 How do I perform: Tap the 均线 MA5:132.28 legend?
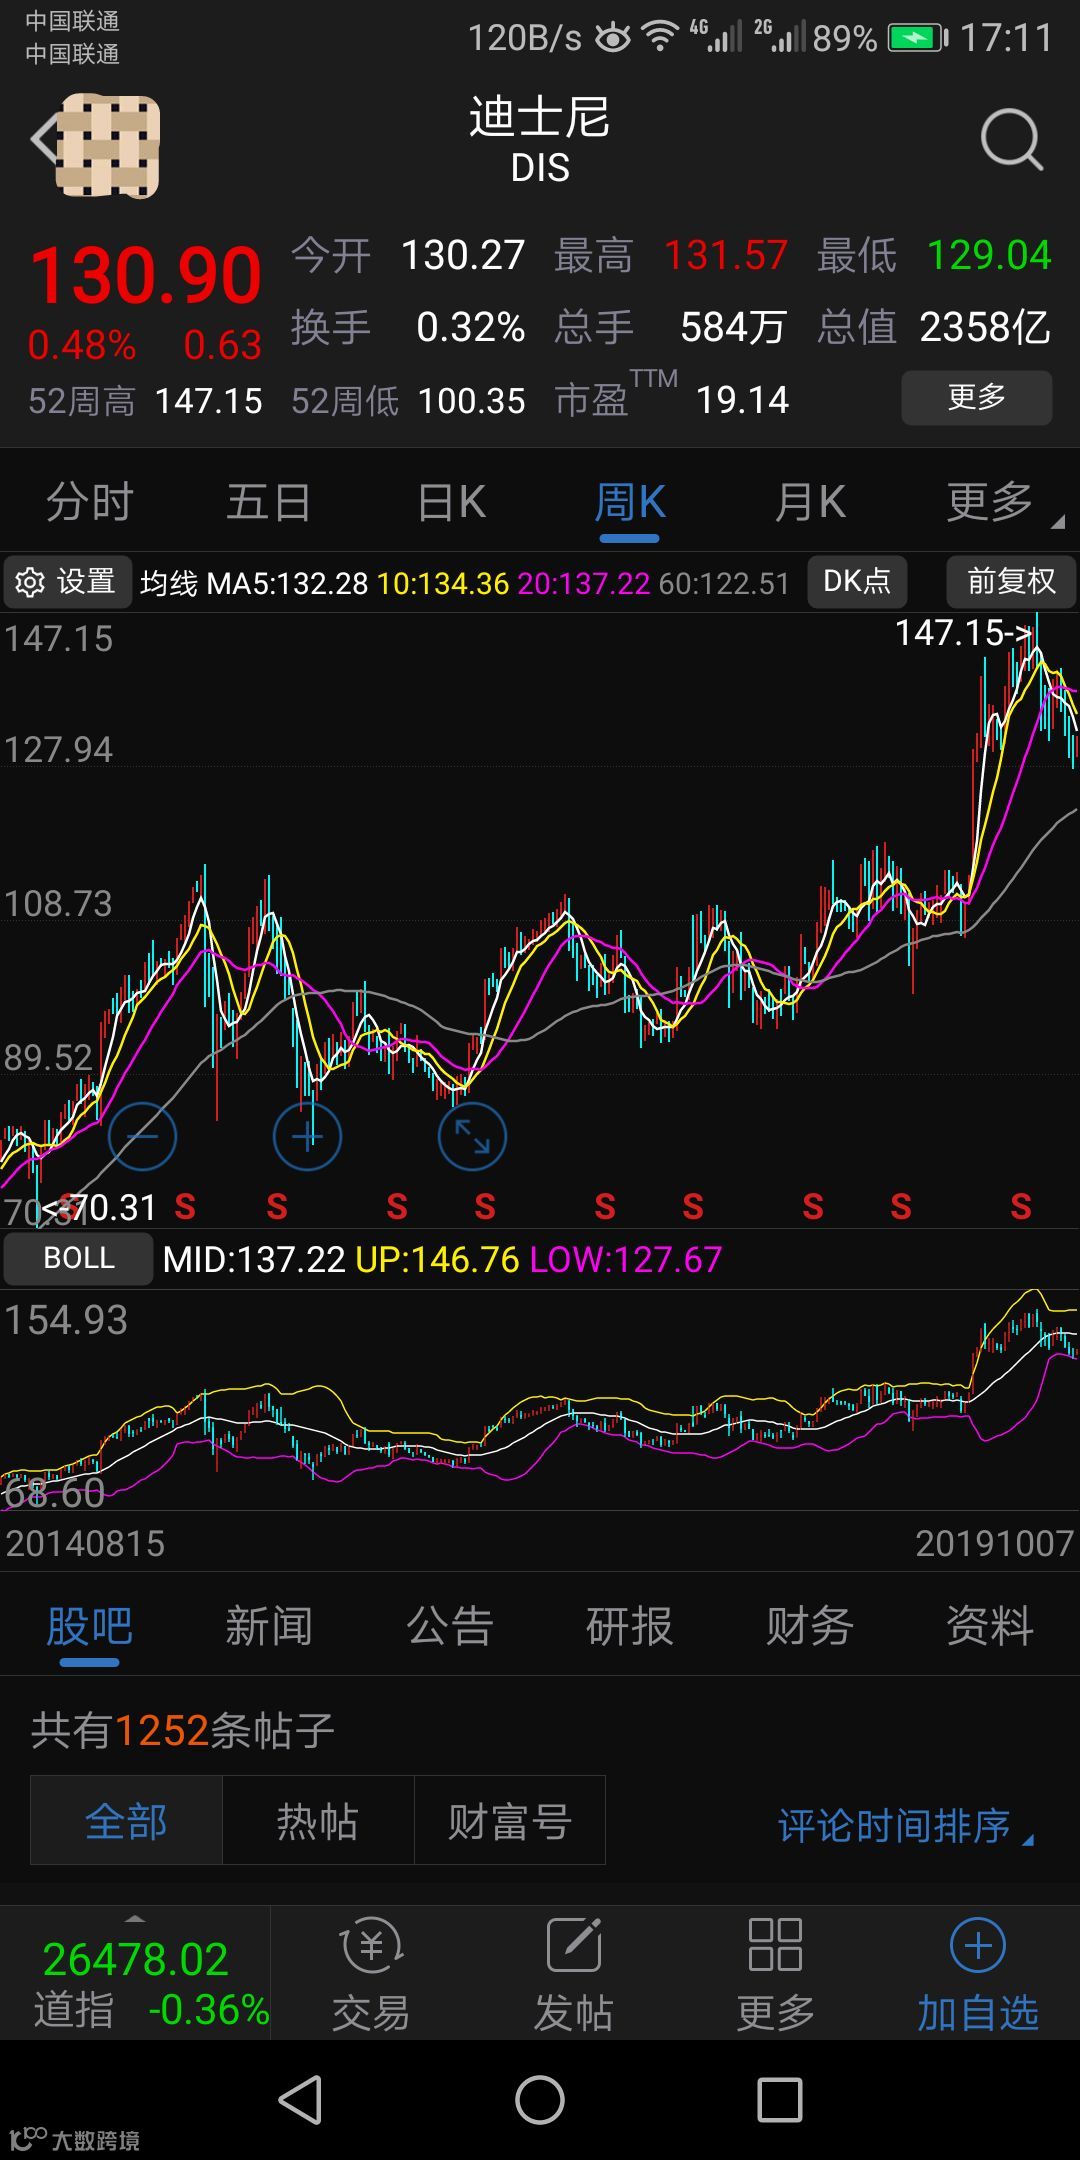pos(254,583)
